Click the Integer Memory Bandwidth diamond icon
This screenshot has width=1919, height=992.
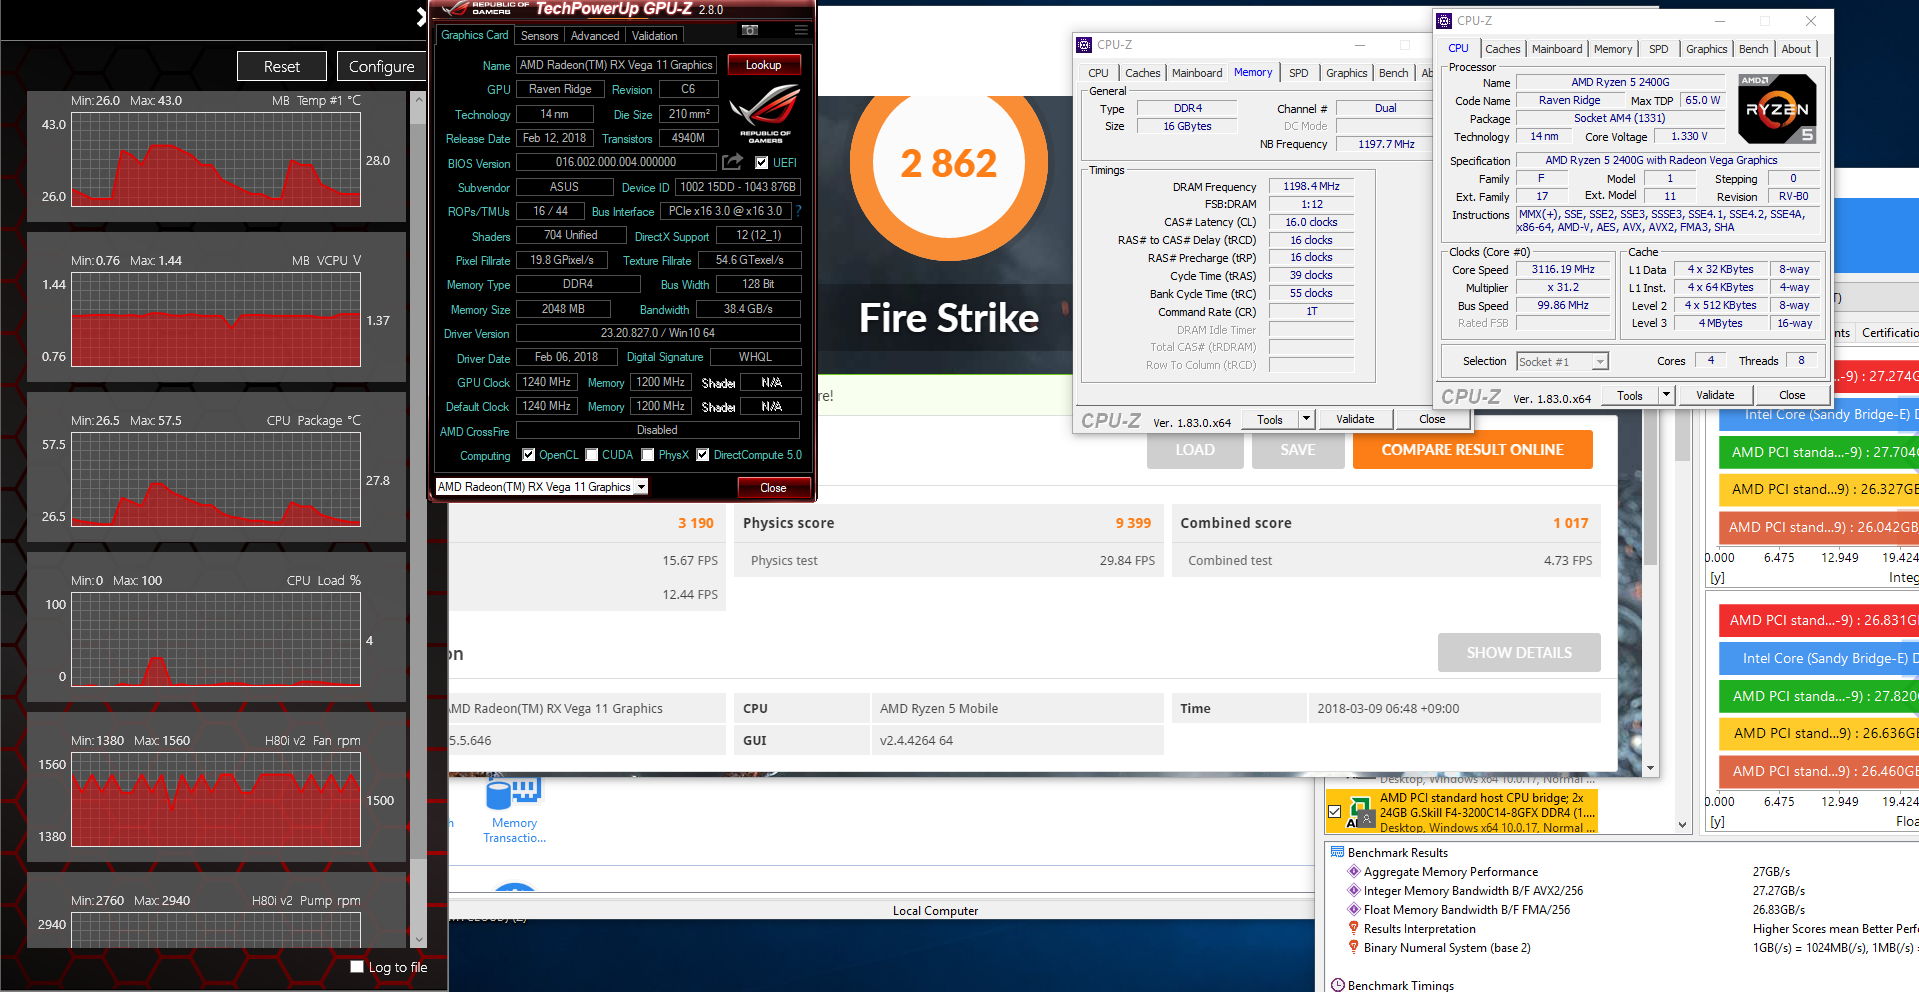(1354, 890)
